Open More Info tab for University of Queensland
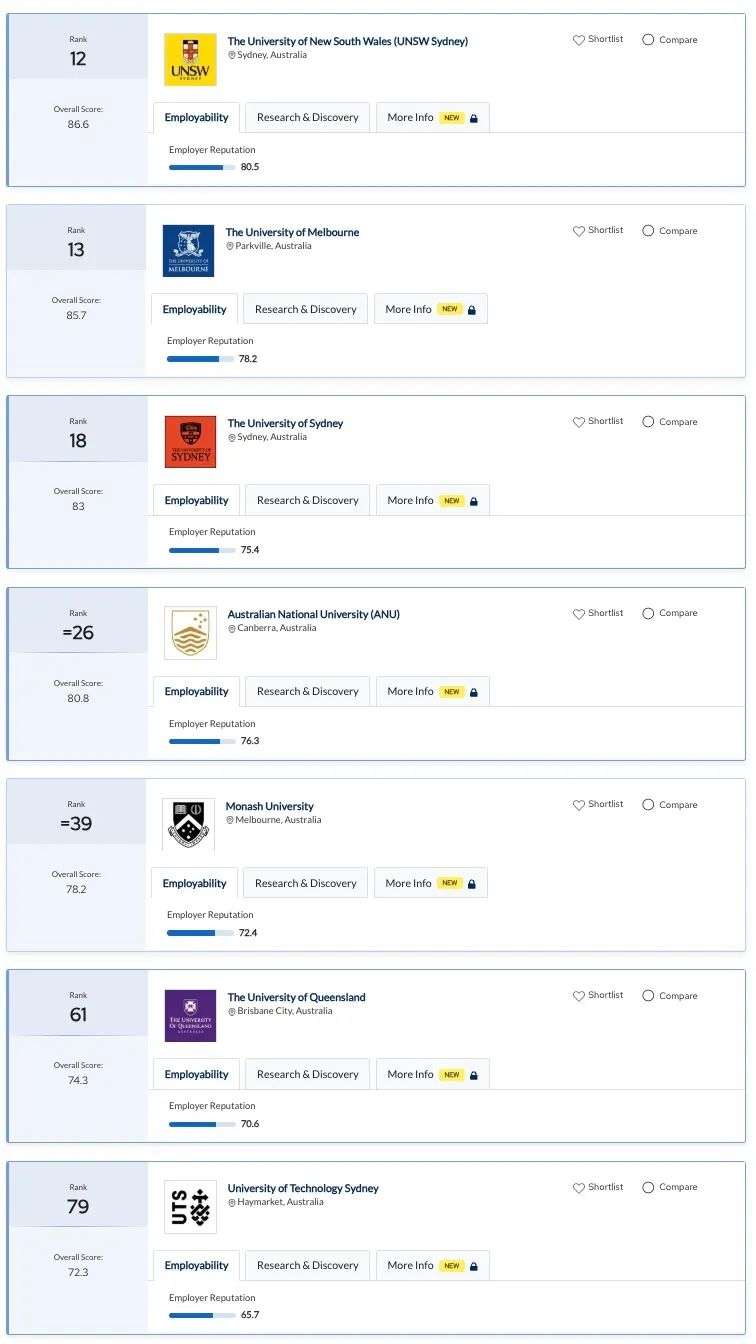The image size is (756, 1344). pos(433,1075)
